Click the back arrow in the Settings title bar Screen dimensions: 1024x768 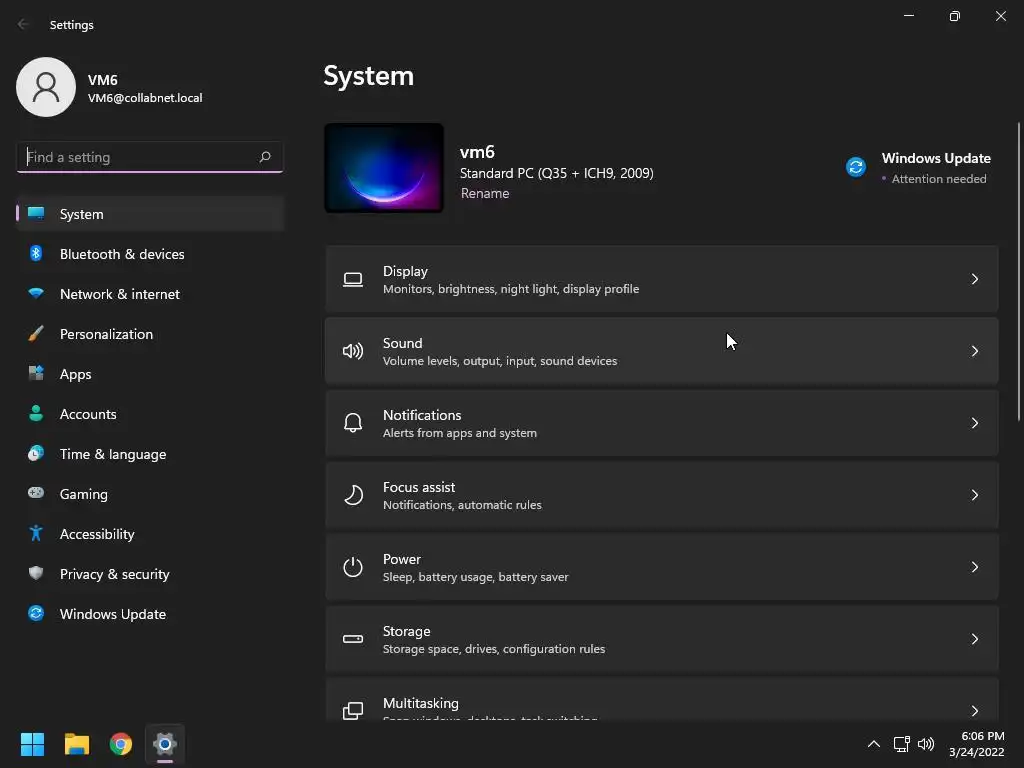(24, 24)
